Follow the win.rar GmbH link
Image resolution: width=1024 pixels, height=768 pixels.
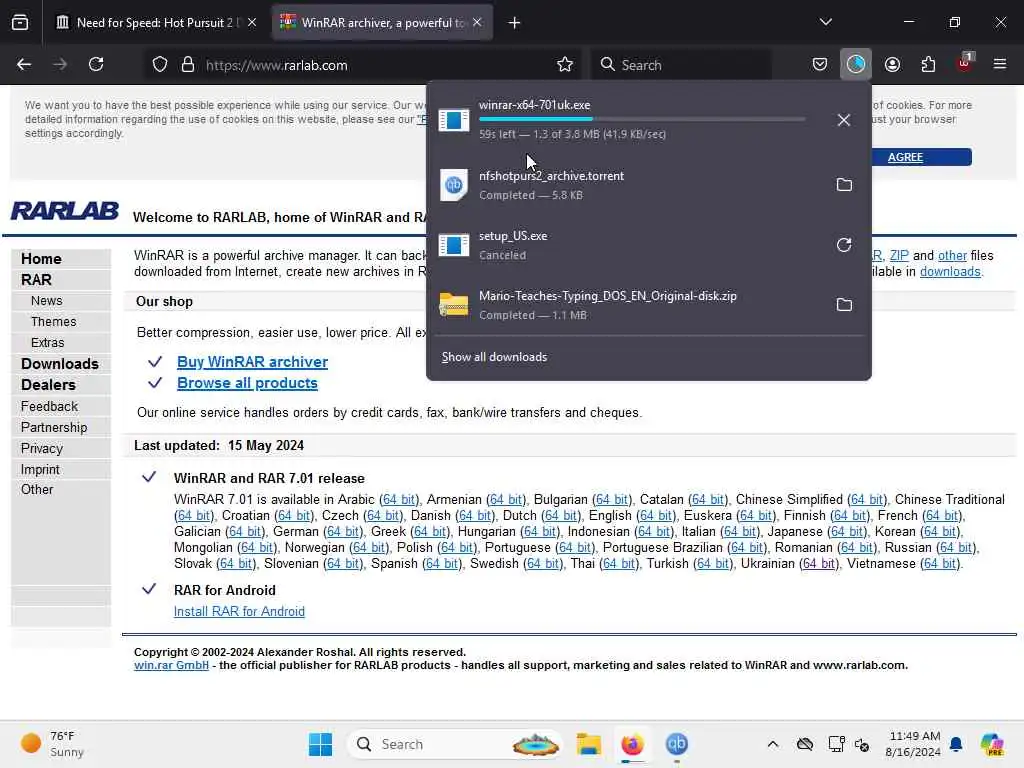pos(171,665)
